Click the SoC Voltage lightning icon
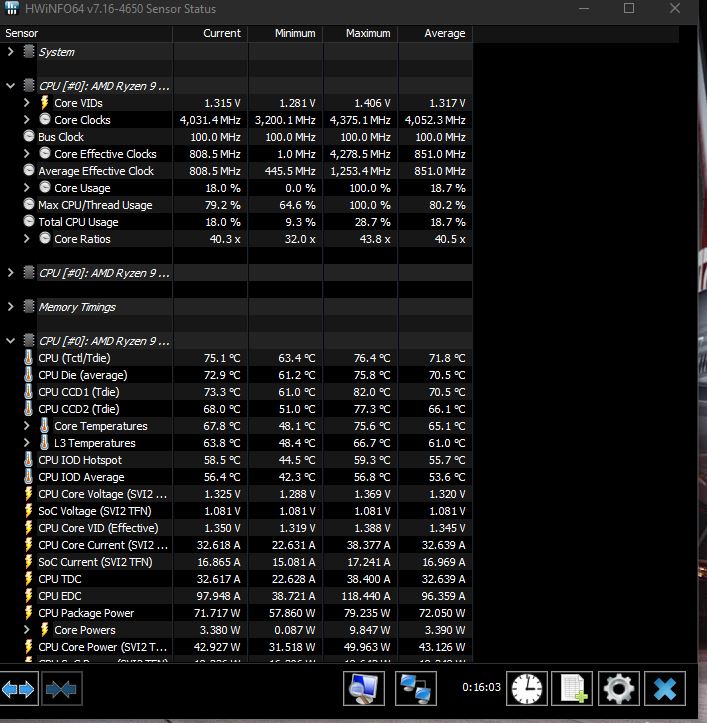 coord(29,511)
